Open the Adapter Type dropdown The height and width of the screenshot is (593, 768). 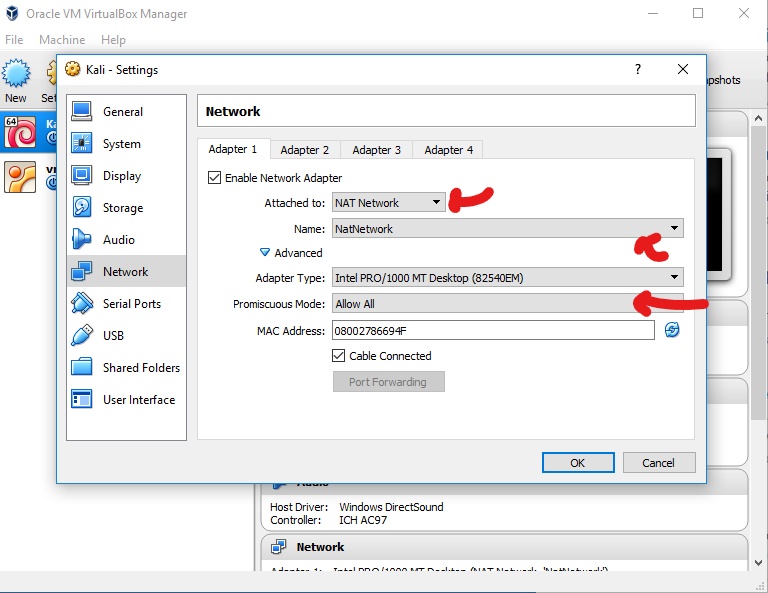pyautogui.click(x=507, y=278)
